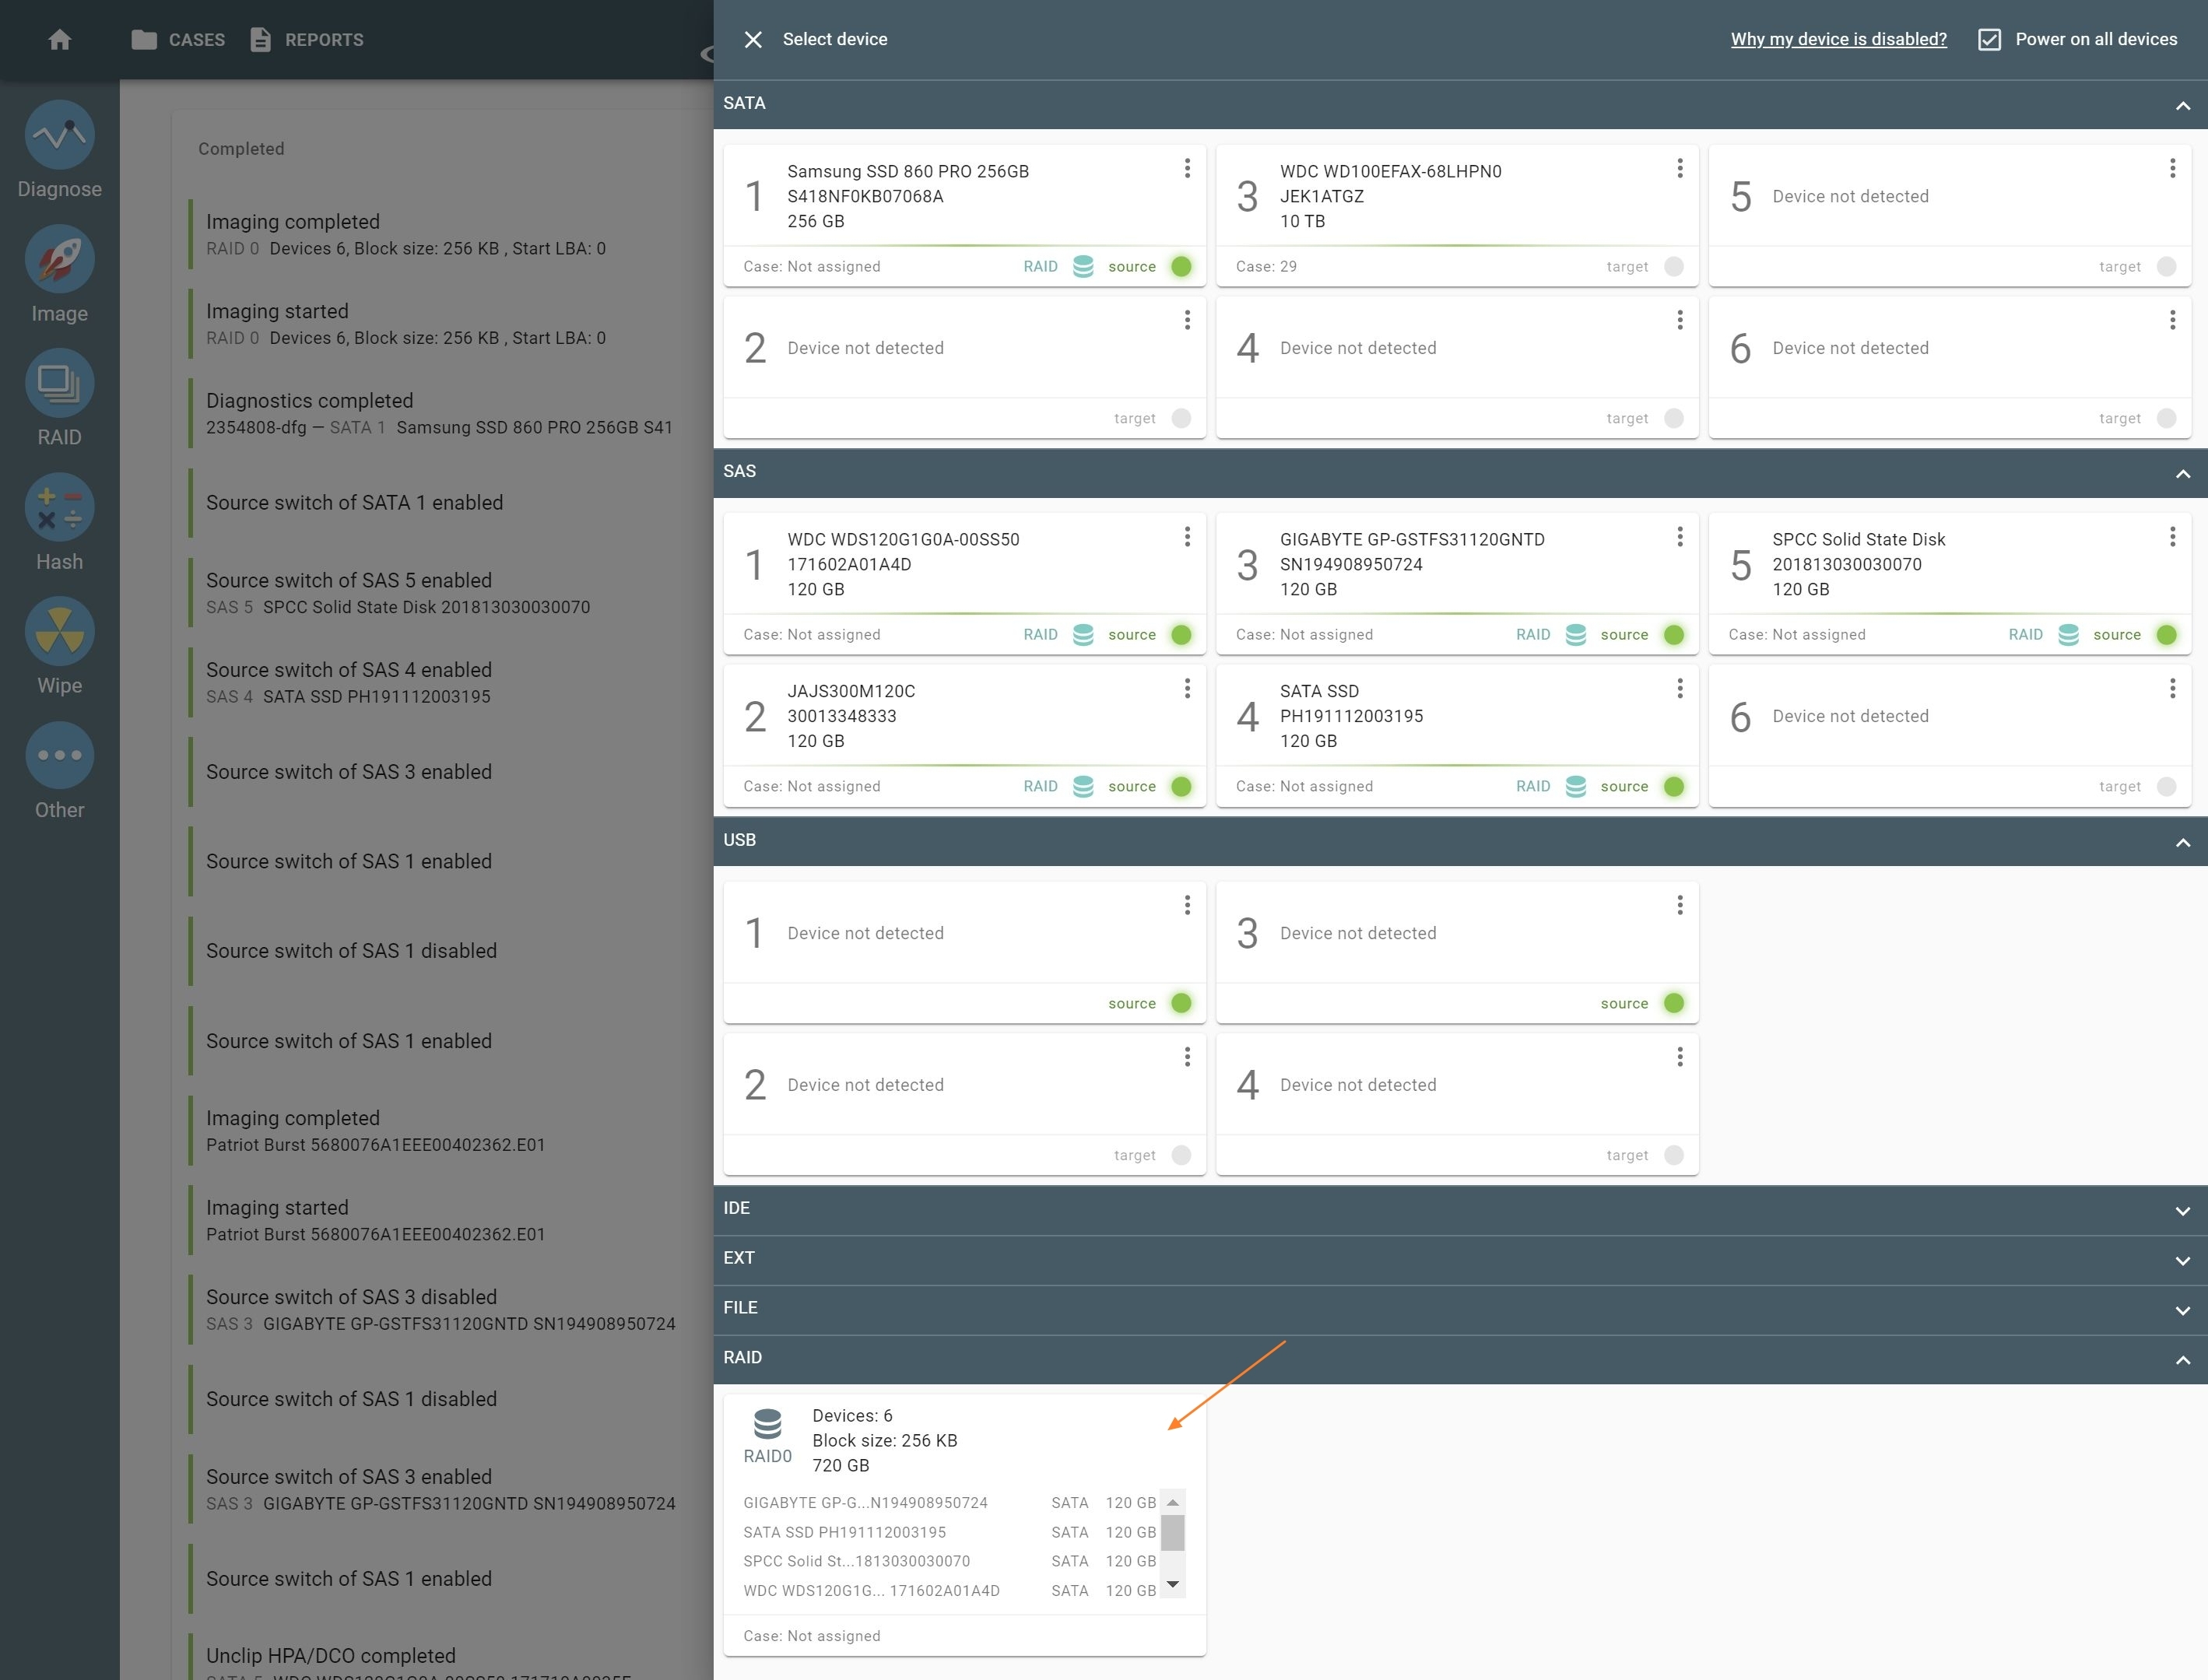Image resolution: width=2208 pixels, height=1680 pixels.
Task: Toggle source switch of SAS 4
Action: (1674, 786)
